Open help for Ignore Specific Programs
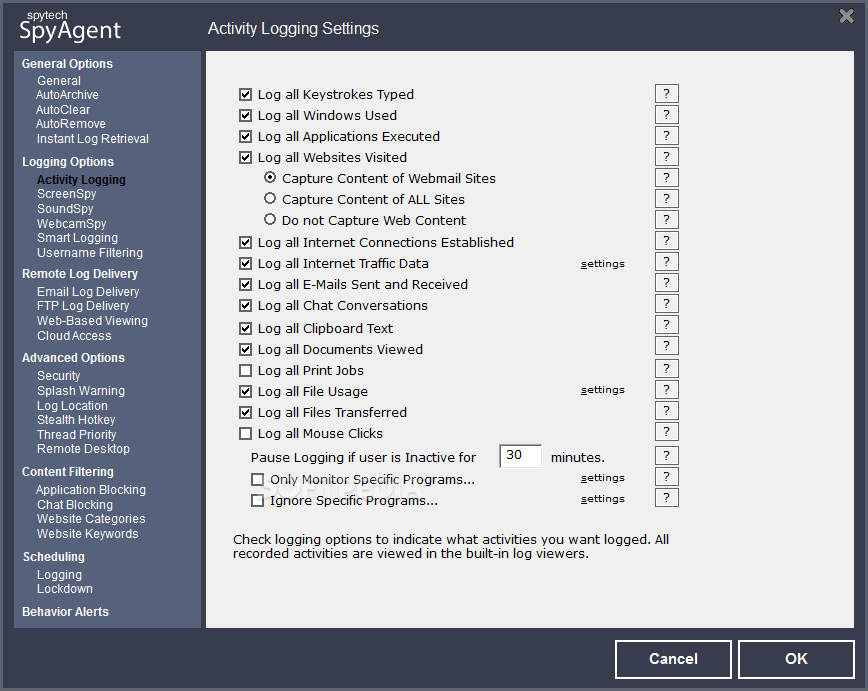The image size is (868, 691). click(666, 498)
